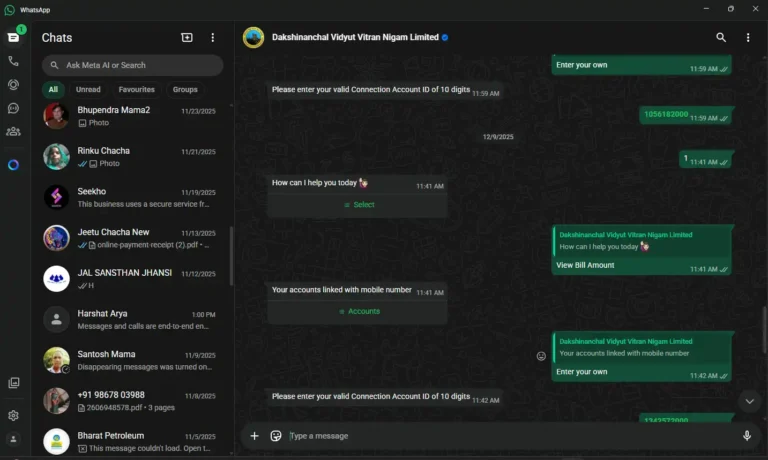The width and height of the screenshot is (768, 460).
Task: Open the +91 98678 03988 chat
Action: point(131,401)
